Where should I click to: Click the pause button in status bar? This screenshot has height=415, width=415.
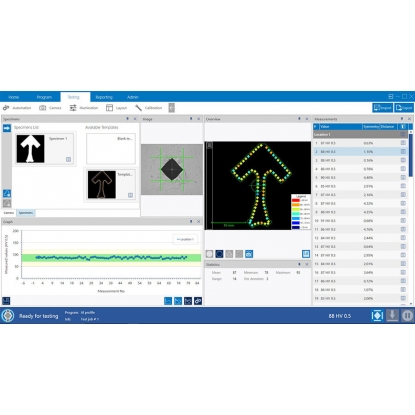(407, 315)
